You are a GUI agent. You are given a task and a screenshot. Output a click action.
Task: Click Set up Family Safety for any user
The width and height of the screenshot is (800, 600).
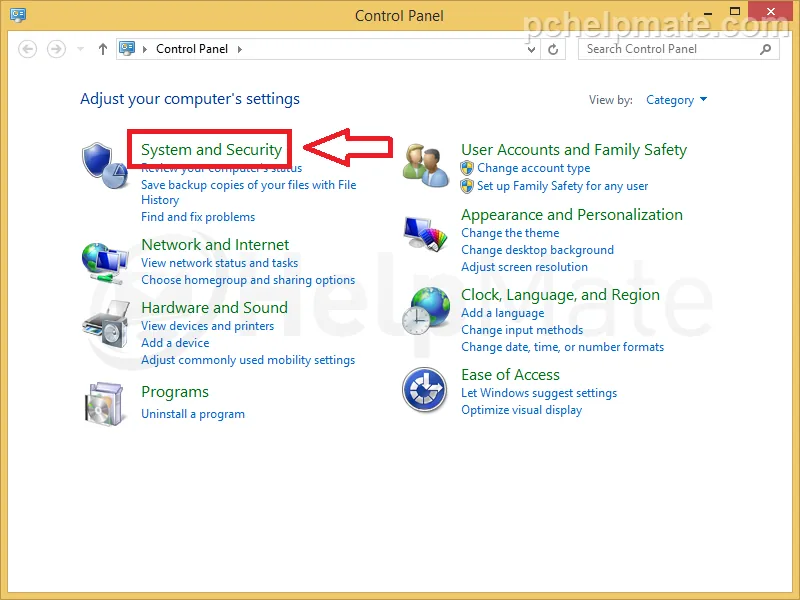(562, 186)
